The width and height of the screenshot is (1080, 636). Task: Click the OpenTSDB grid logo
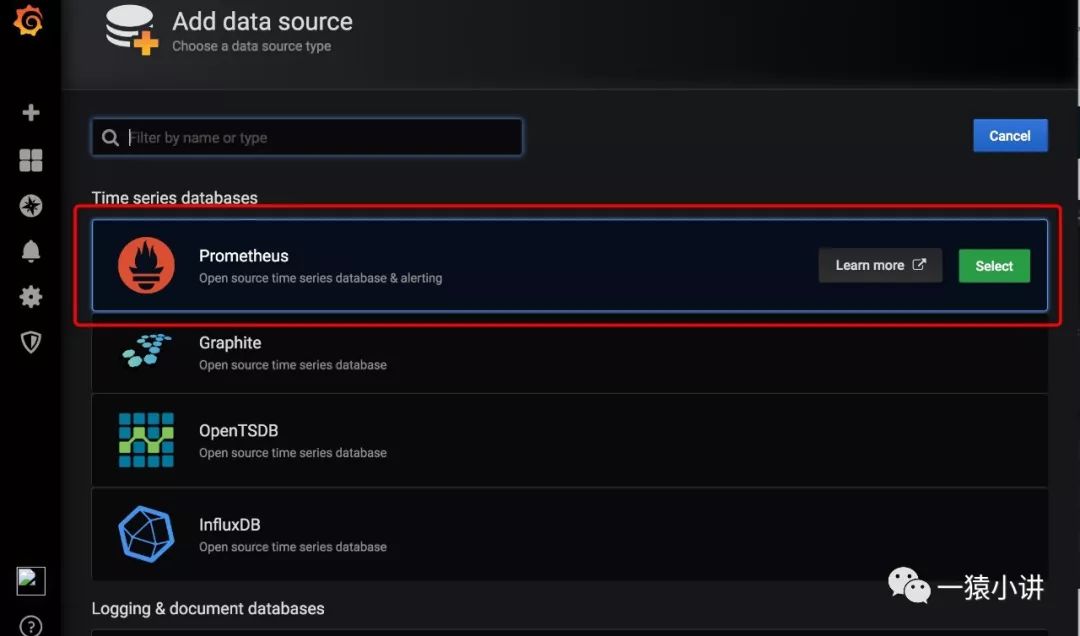tap(146, 440)
